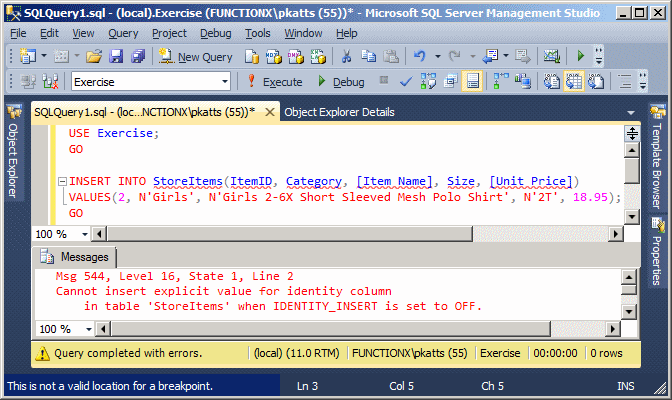Toggle Results to File mode
Viewport: 672px width, 400px height.
click(x=596, y=81)
